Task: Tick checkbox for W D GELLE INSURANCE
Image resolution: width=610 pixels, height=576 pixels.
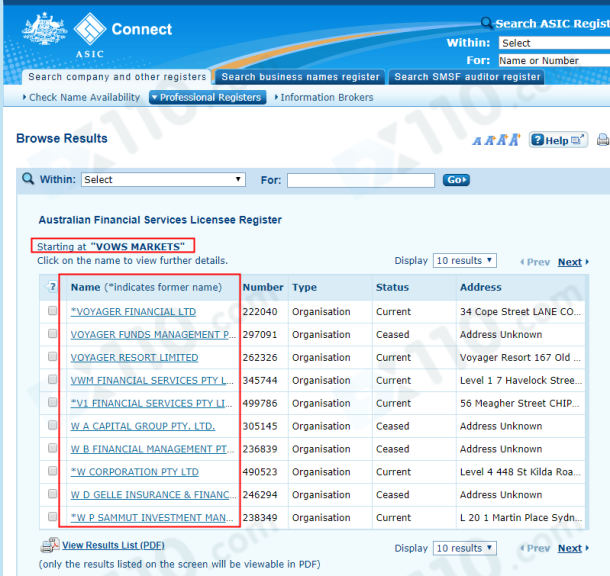Action: coord(52,494)
